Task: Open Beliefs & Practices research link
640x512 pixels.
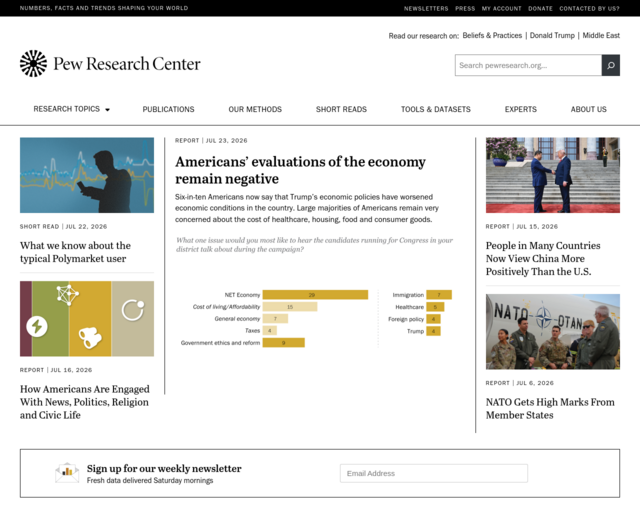Action: (x=492, y=36)
